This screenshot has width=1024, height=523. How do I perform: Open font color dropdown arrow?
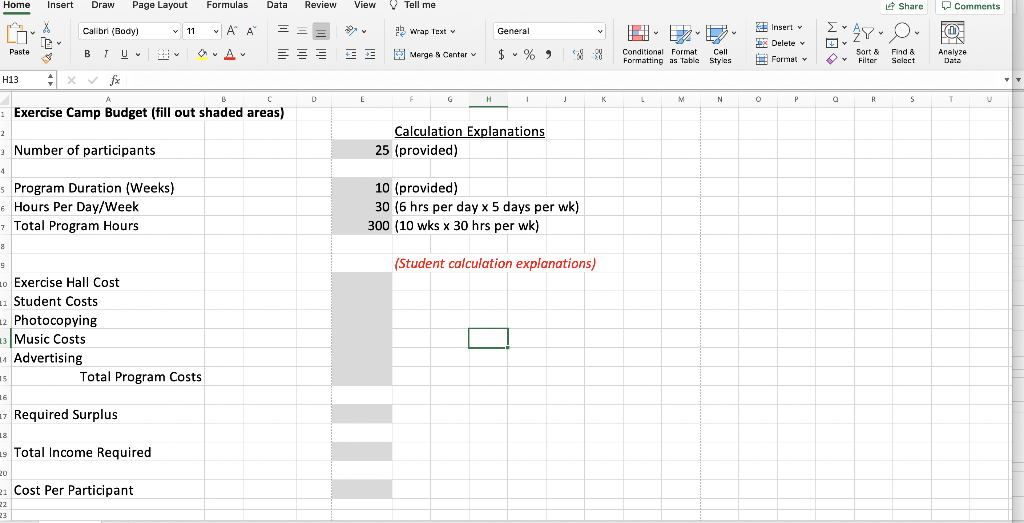click(x=242, y=55)
